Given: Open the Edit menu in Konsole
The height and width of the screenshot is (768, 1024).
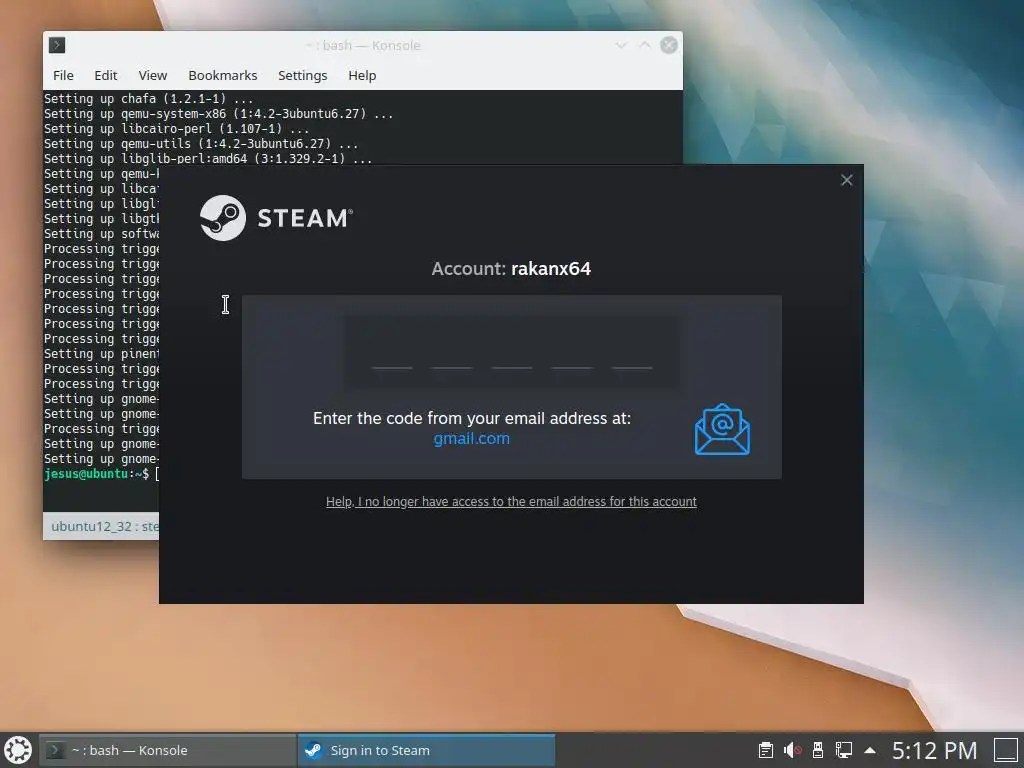Looking at the screenshot, I should coord(106,75).
